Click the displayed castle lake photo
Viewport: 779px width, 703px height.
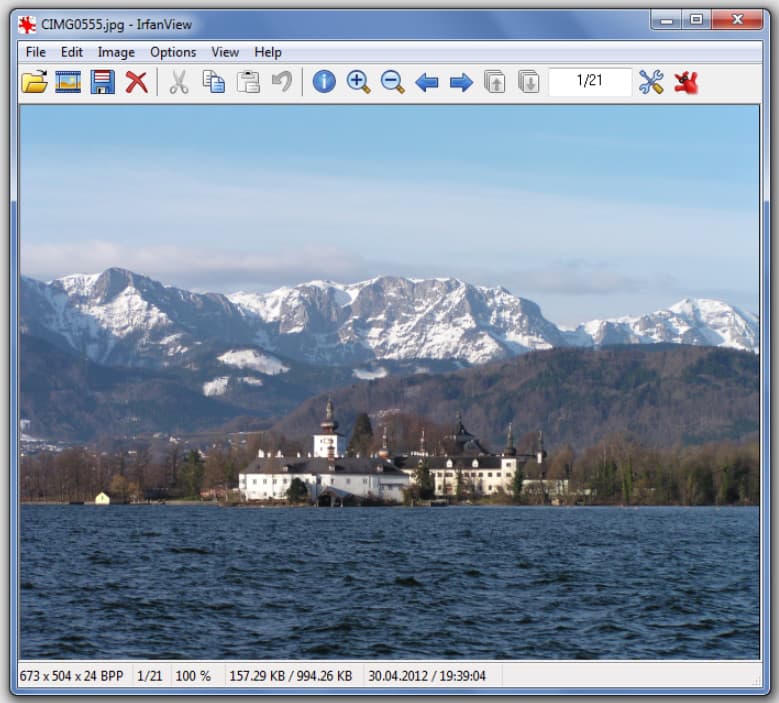pos(390,382)
